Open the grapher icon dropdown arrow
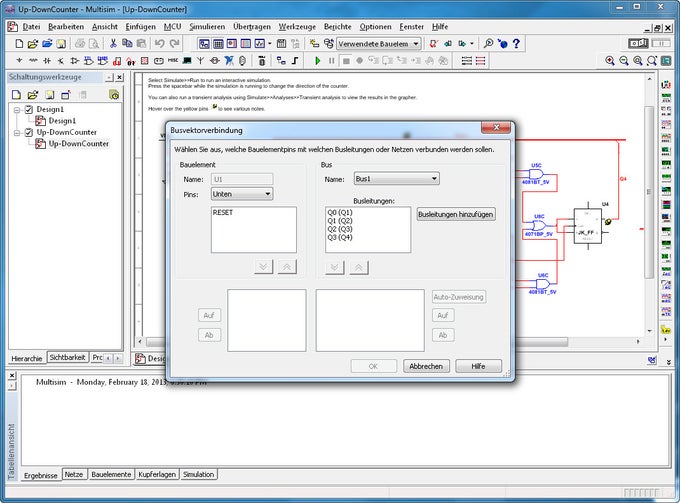 pyautogui.click(x=270, y=44)
